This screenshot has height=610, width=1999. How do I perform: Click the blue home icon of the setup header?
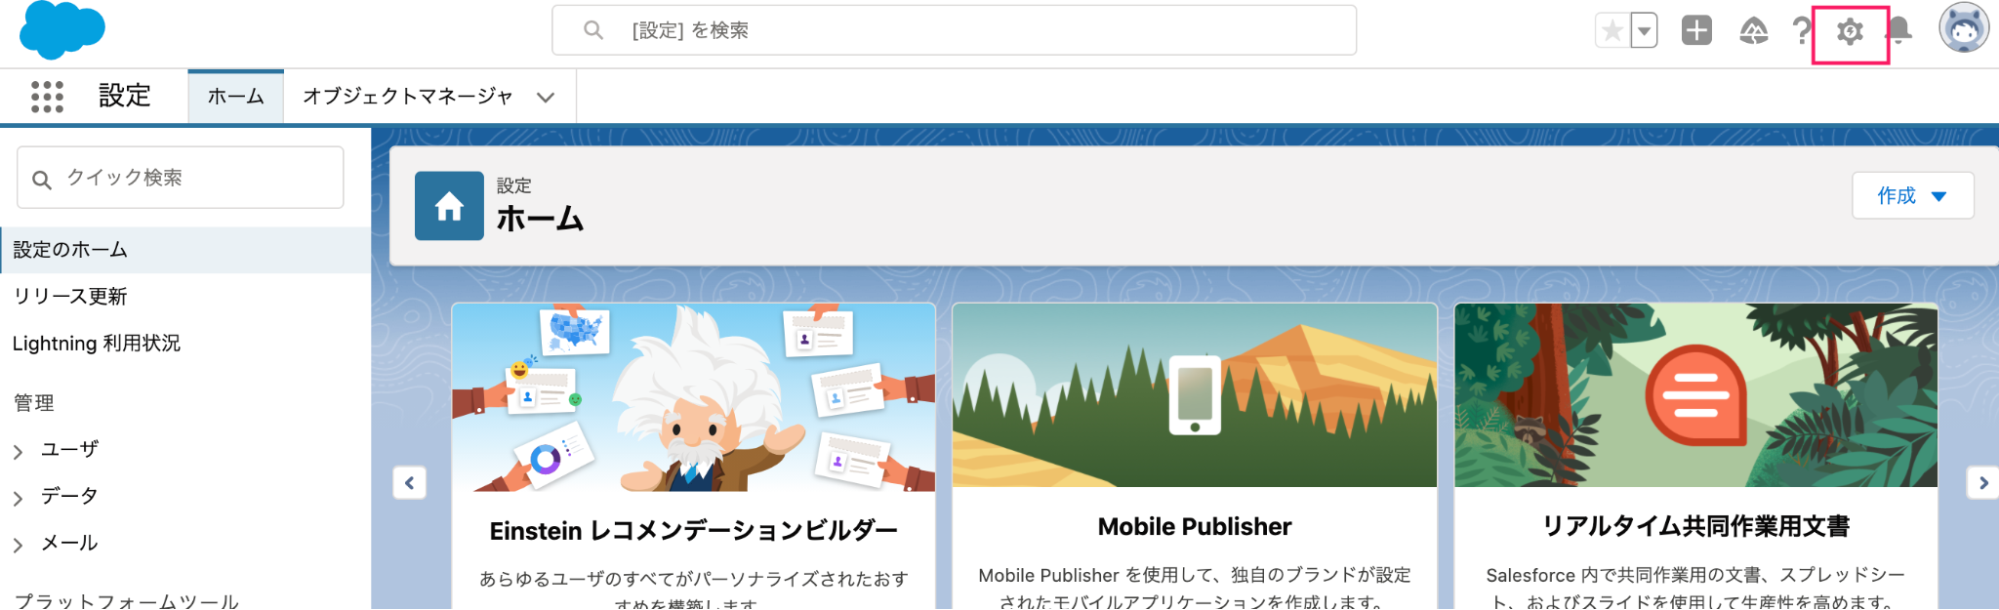tap(449, 206)
